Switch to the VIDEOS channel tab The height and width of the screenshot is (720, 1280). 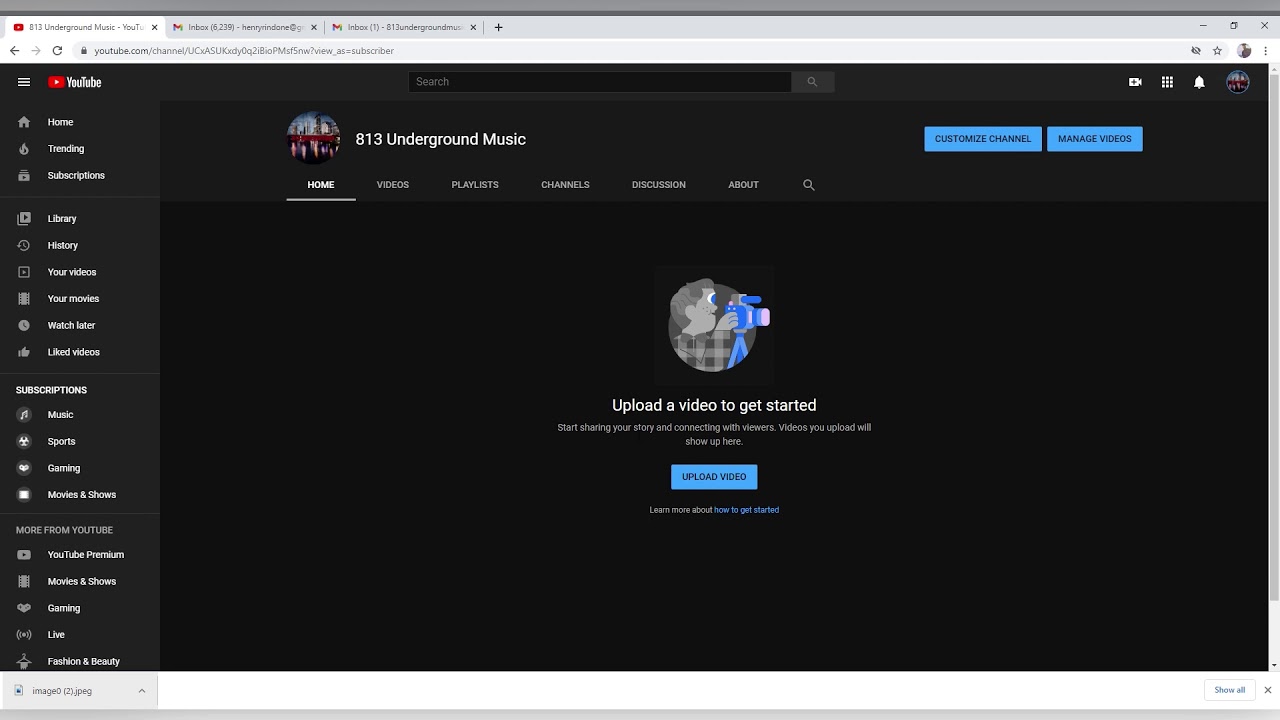(393, 185)
